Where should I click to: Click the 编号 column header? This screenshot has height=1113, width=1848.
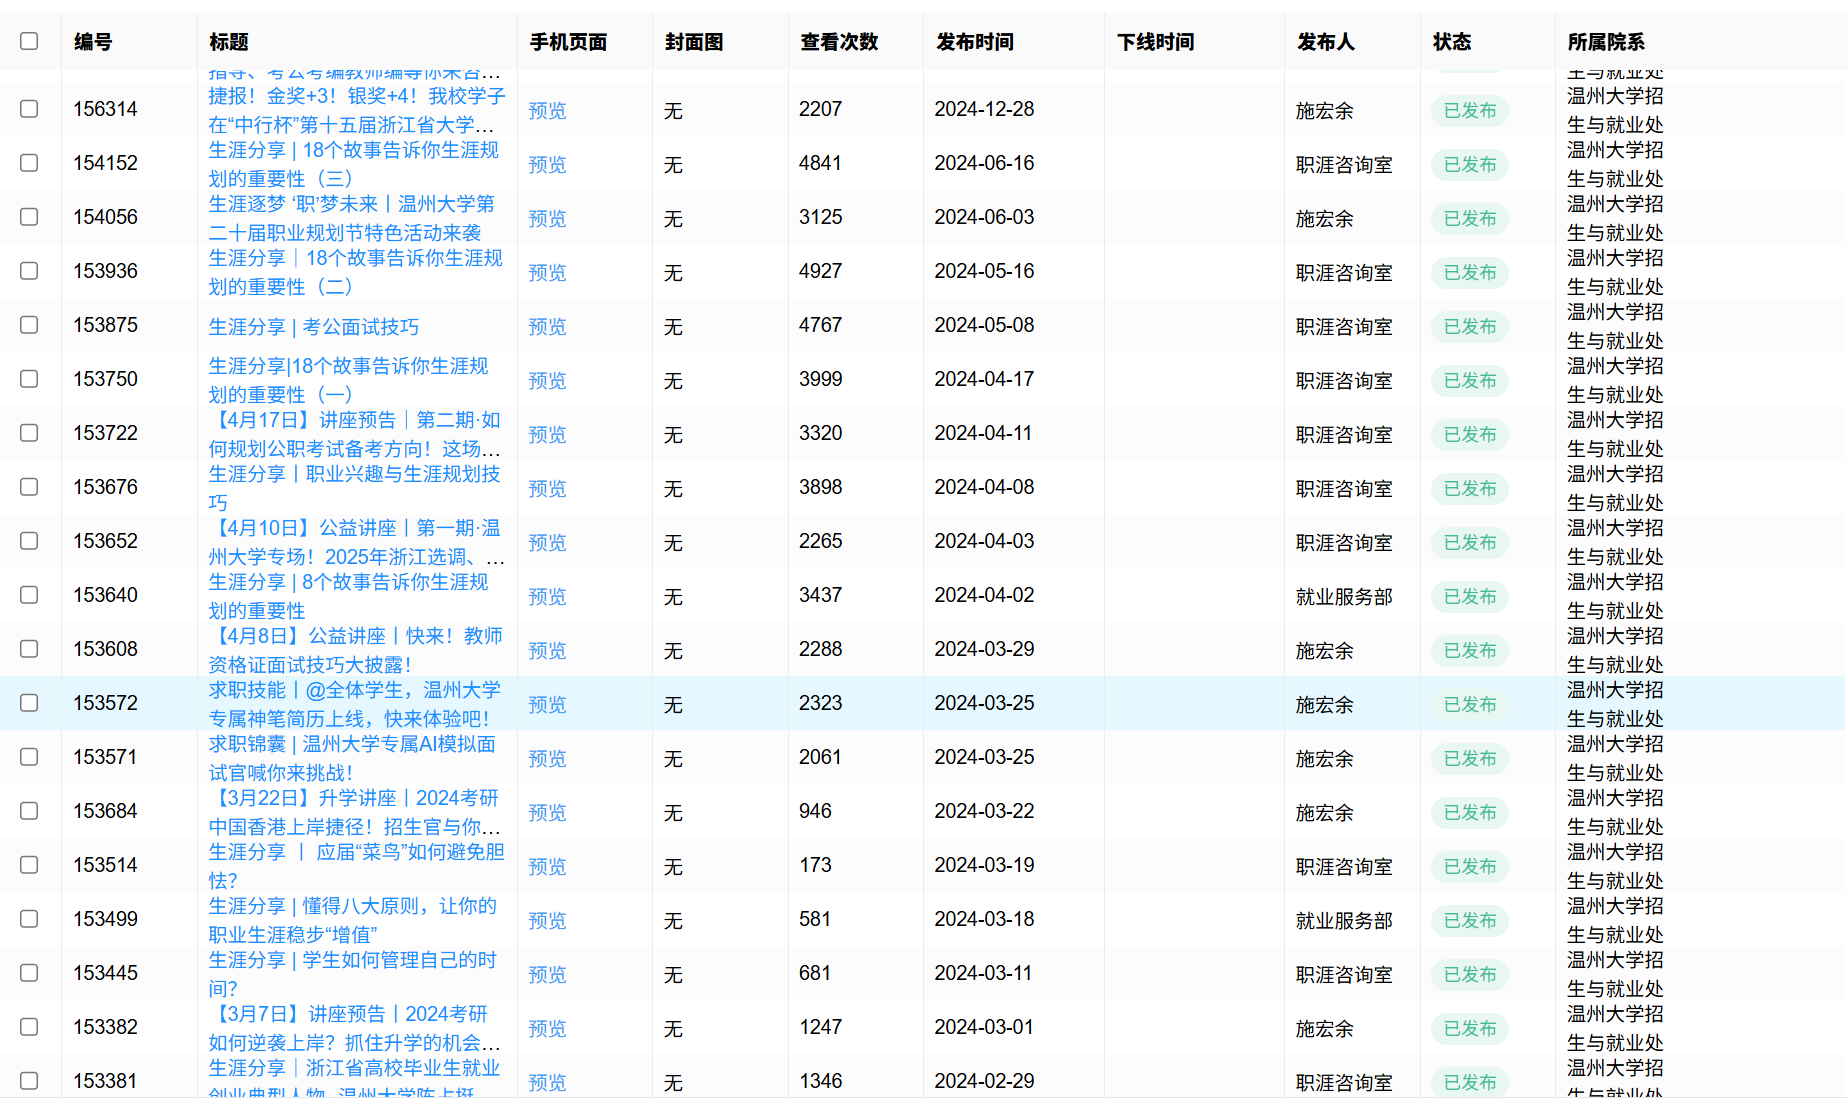pos(93,42)
